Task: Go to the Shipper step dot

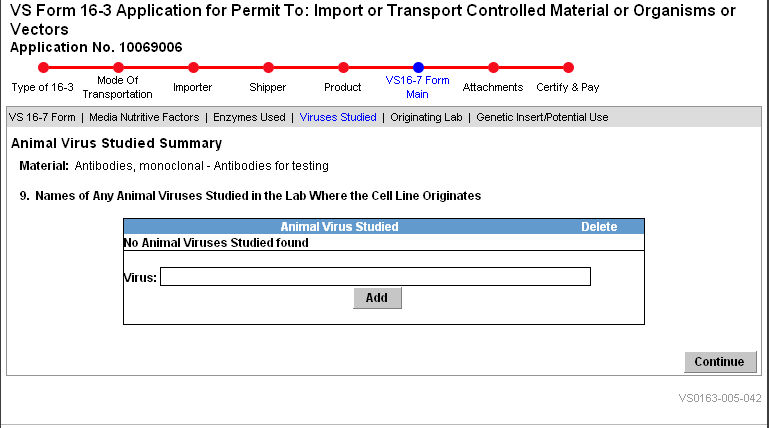Action: [268, 68]
